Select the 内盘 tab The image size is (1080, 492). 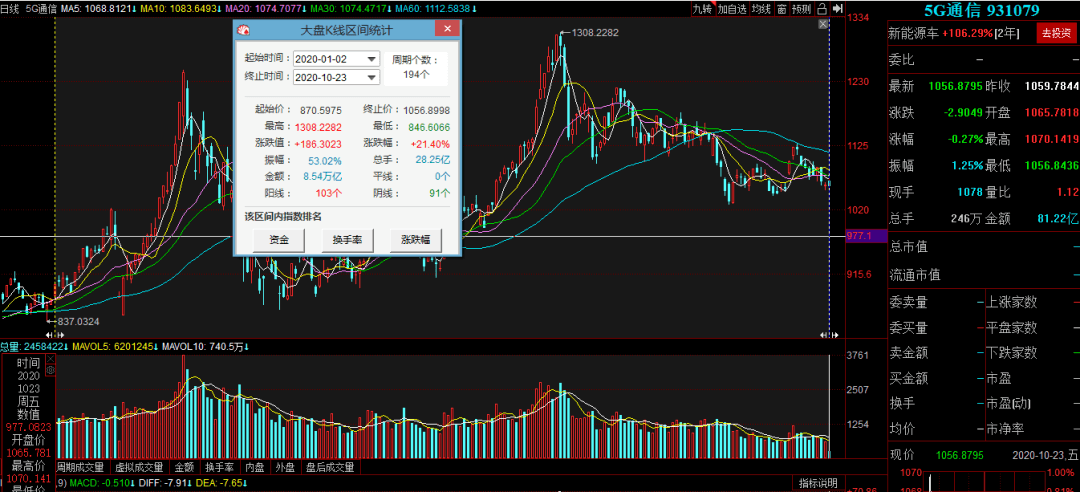pyautogui.click(x=256, y=467)
